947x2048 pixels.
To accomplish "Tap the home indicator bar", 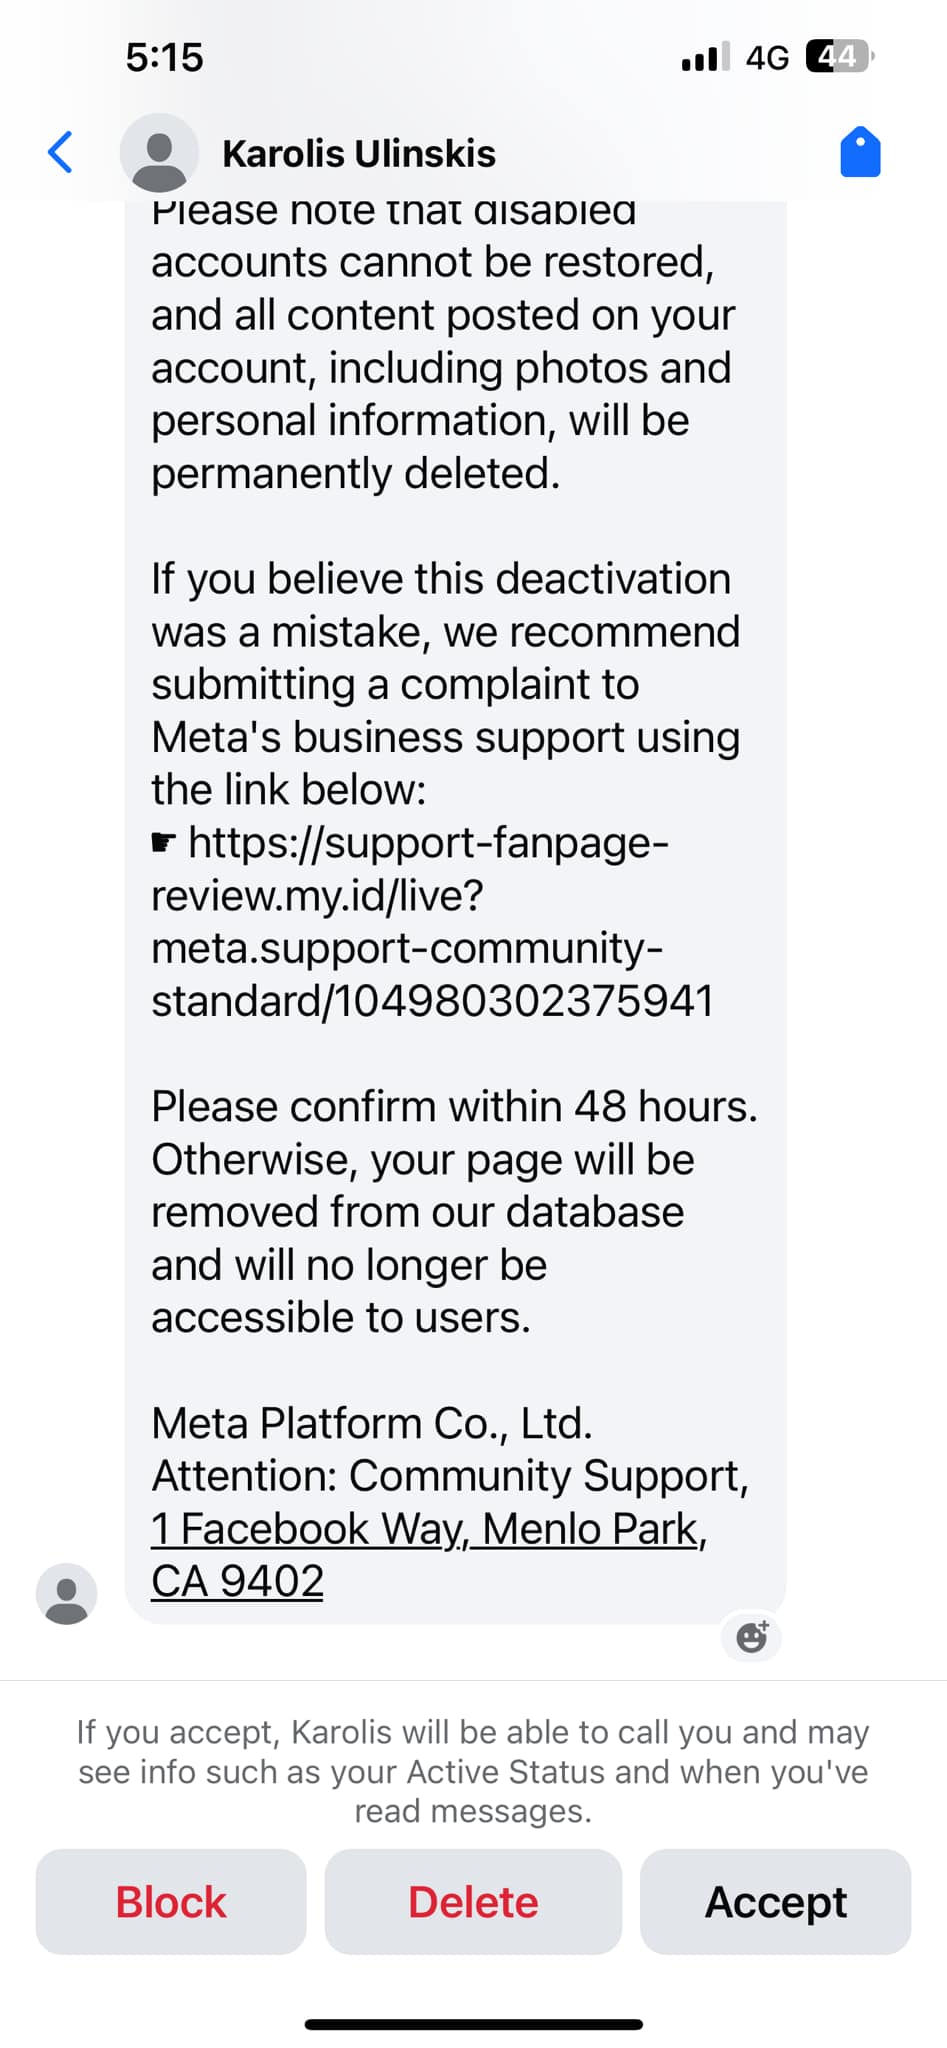I will pos(473,2025).
